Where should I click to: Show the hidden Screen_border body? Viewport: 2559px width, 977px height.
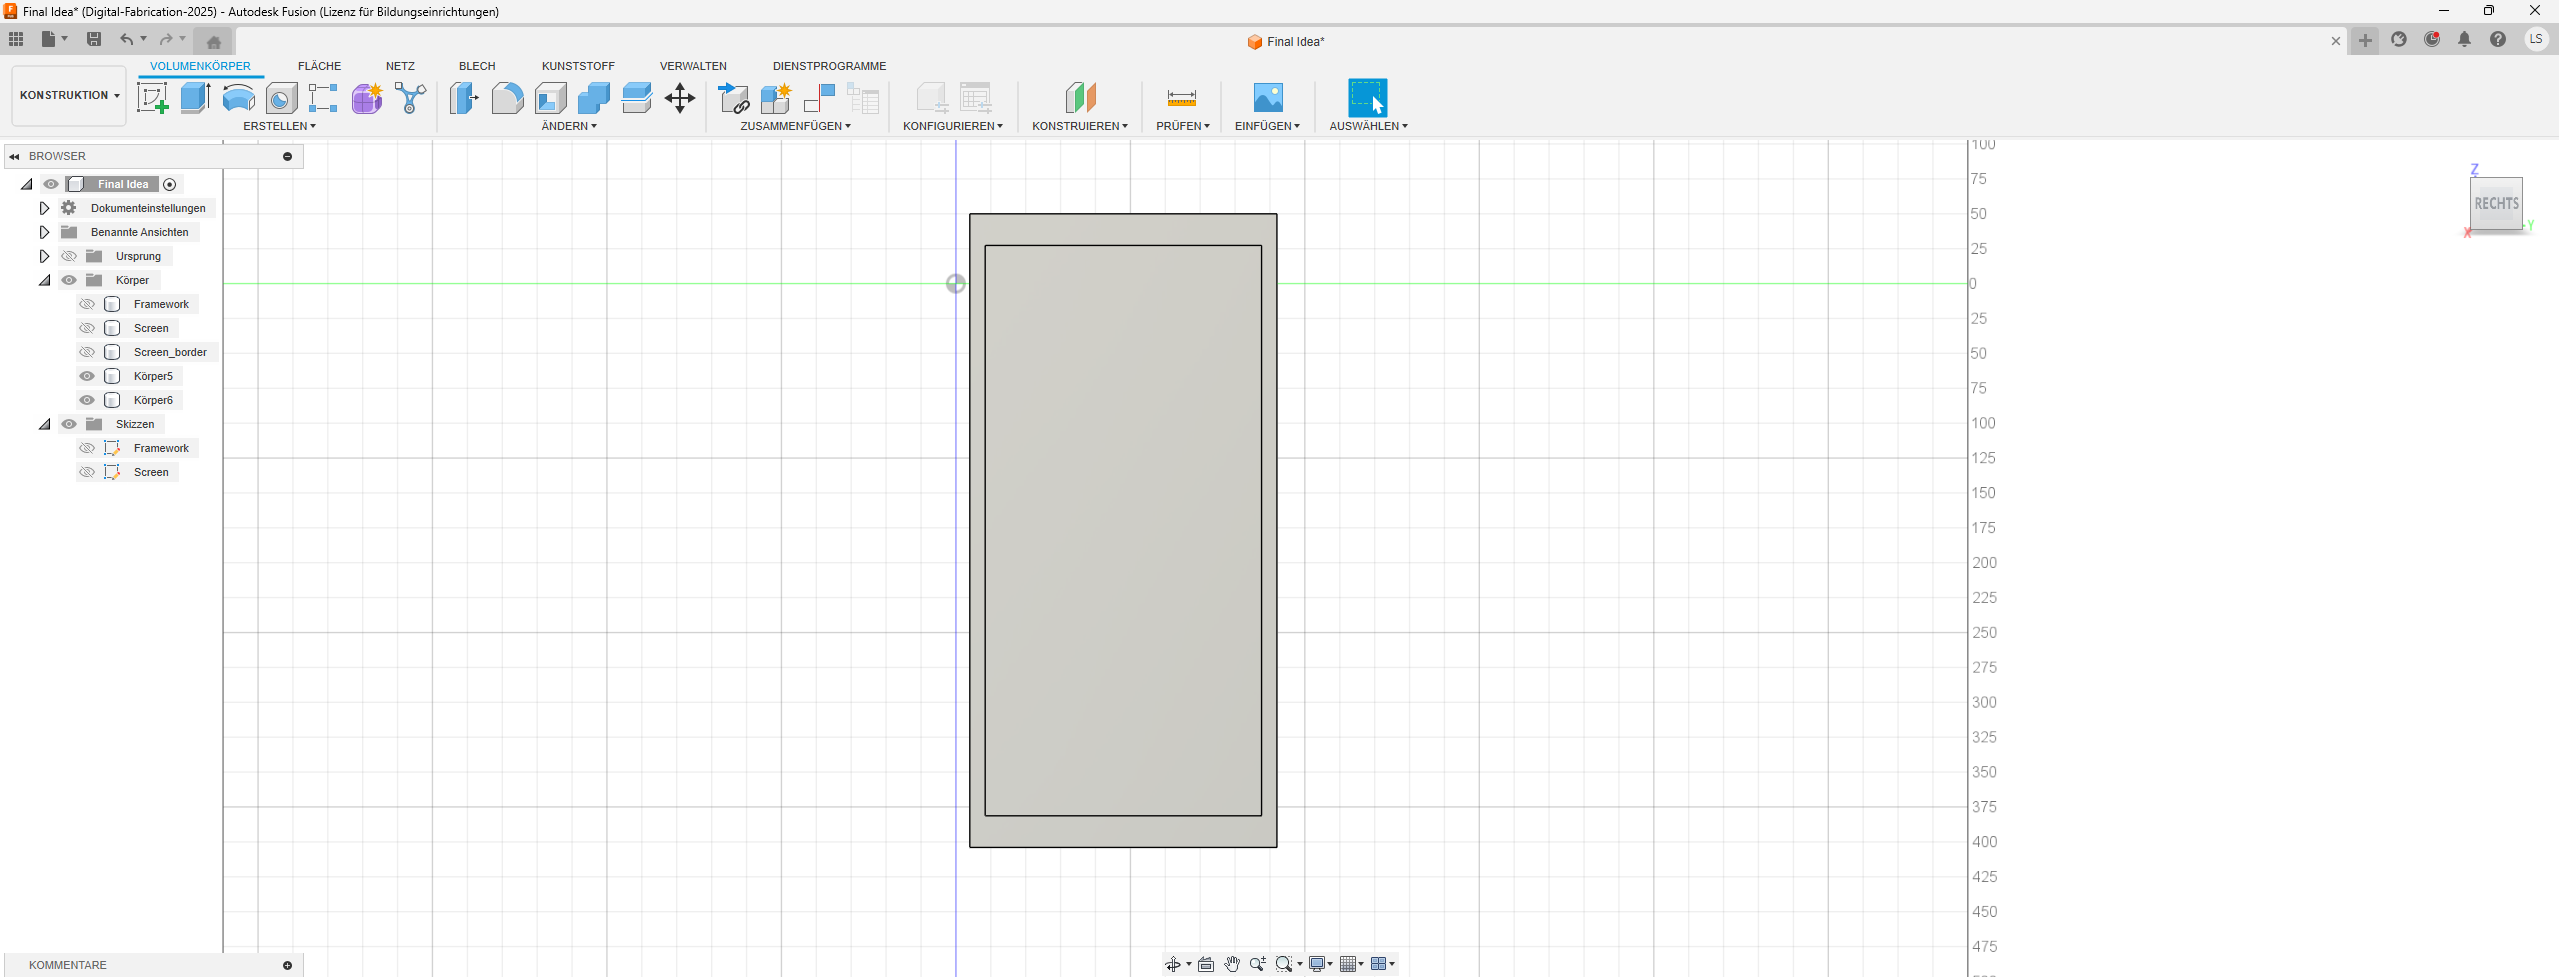coord(87,352)
